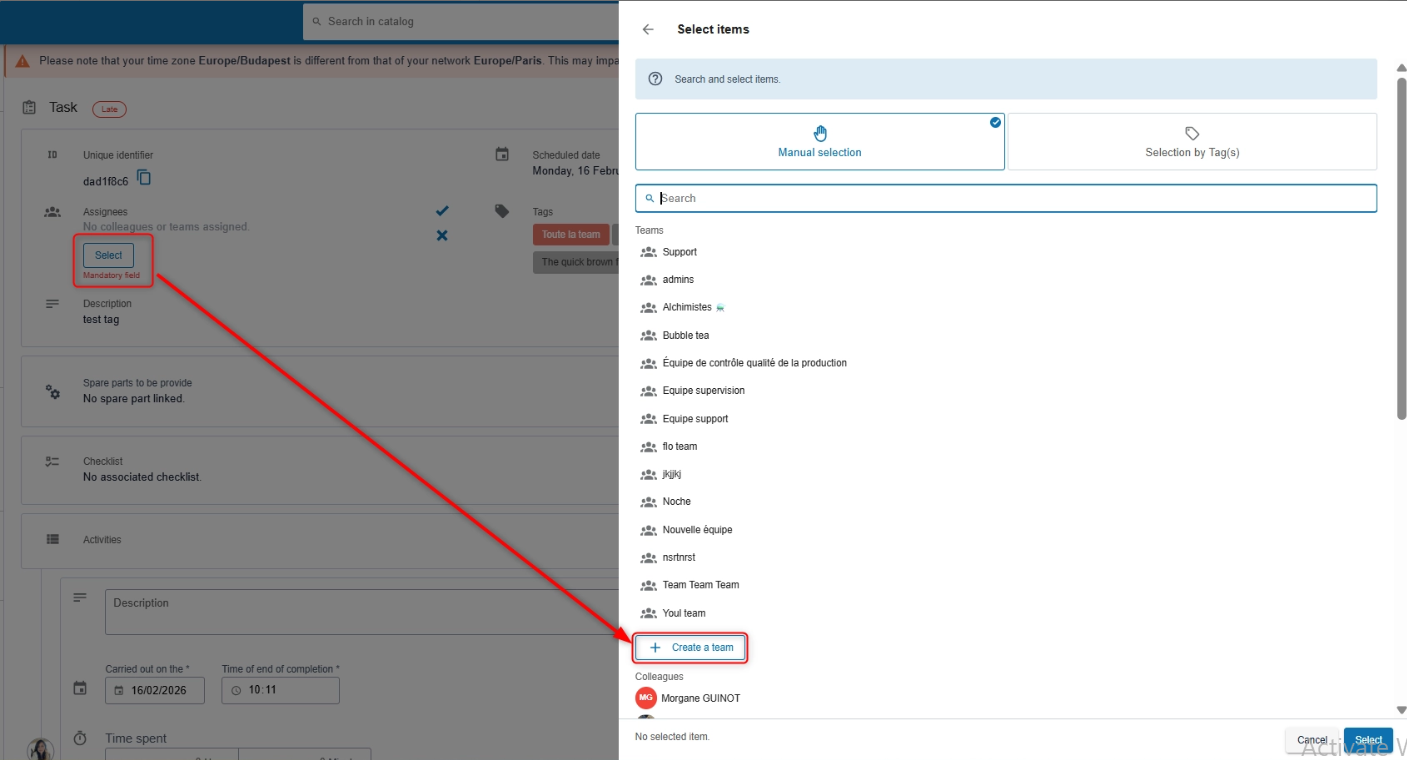Screen dimensions: 1407x760
Task: Cancel assignee edit with the X icon
Action: 442,236
